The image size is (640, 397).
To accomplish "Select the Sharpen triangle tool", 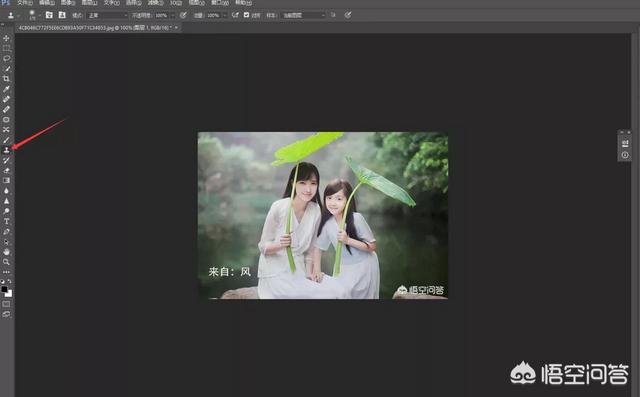I will (x=6, y=201).
